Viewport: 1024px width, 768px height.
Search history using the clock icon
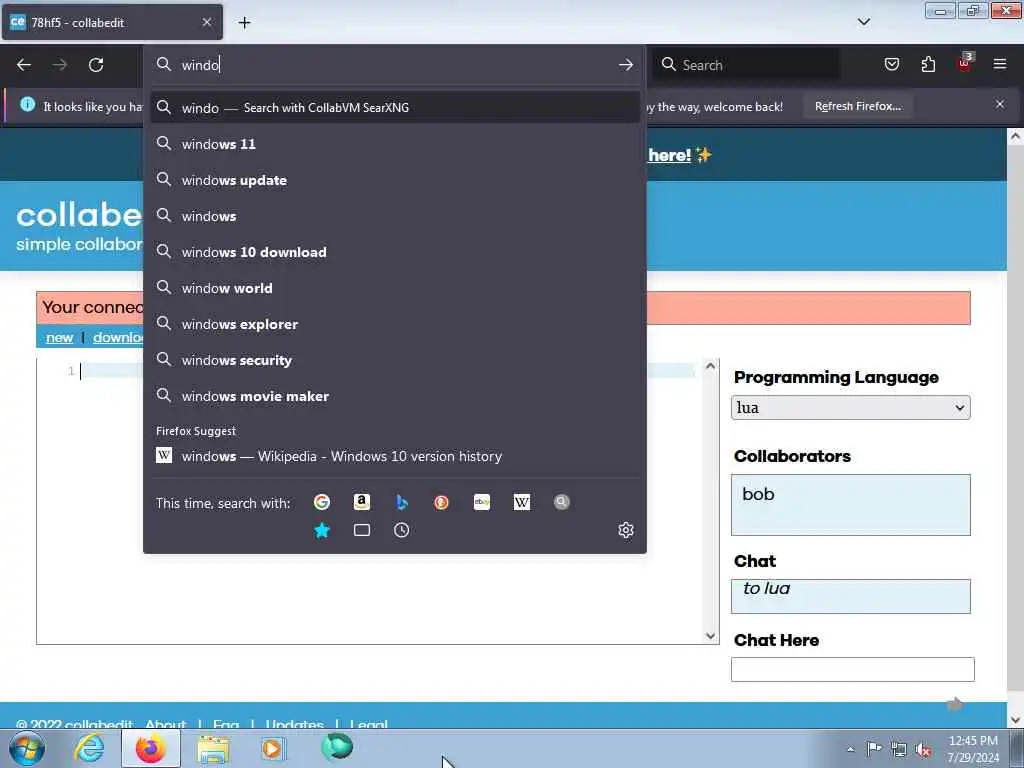click(x=402, y=530)
